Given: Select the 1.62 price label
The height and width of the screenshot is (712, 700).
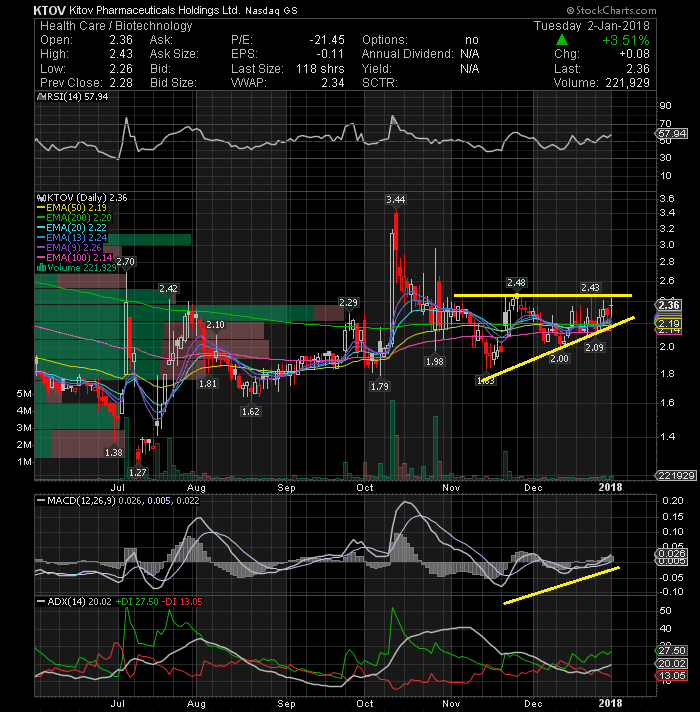Looking at the screenshot, I should [x=251, y=411].
